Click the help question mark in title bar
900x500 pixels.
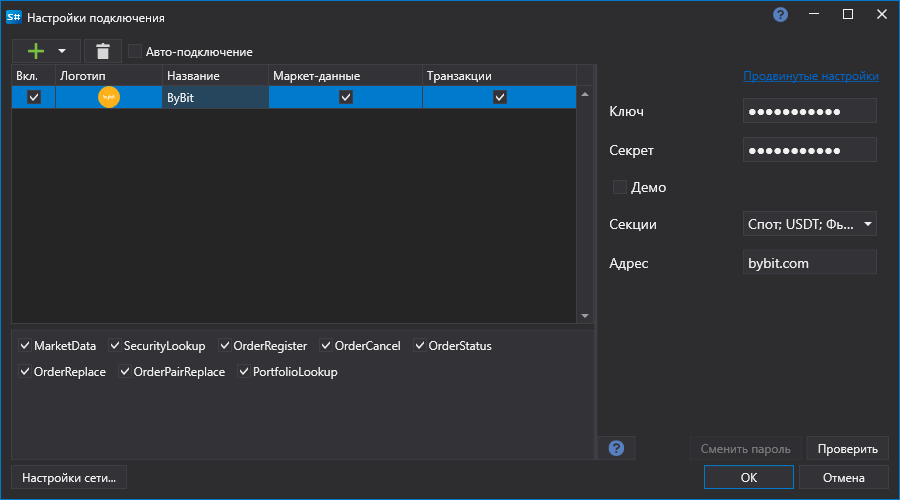click(x=780, y=15)
